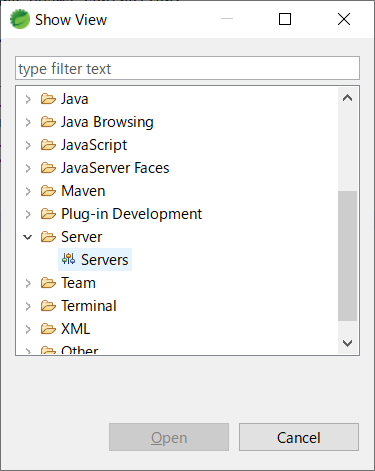Click the Open button

[x=169, y=437]
